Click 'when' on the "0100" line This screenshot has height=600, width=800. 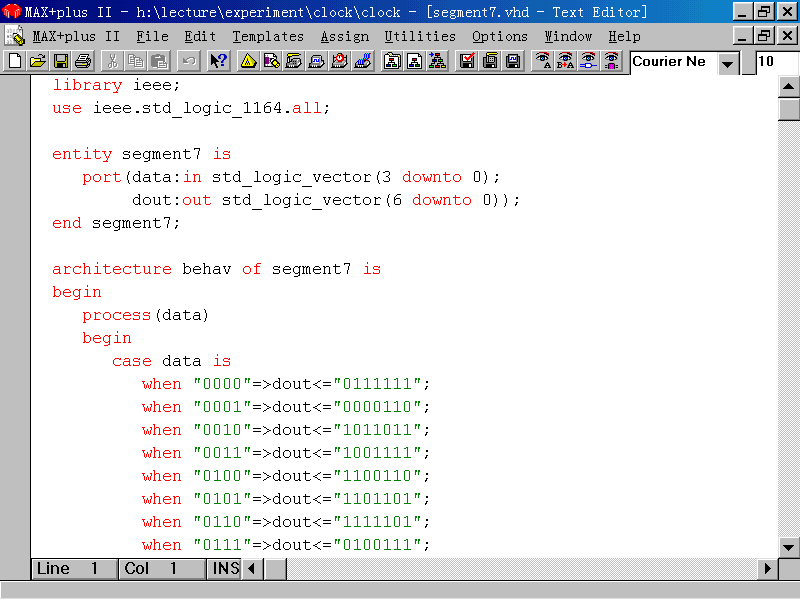[x=162, y=476]
